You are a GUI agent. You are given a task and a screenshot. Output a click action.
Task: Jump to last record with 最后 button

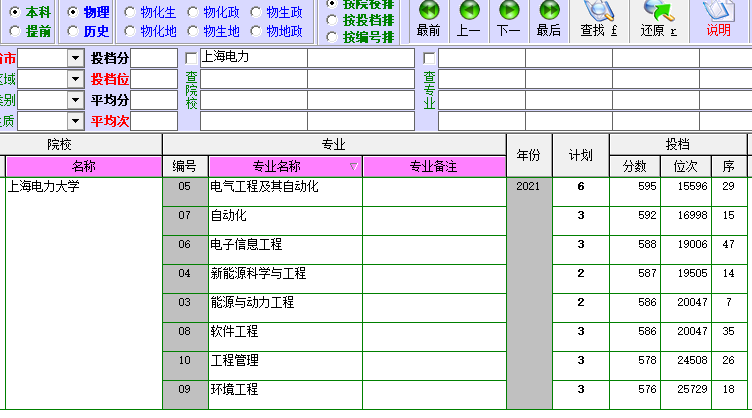549,20
